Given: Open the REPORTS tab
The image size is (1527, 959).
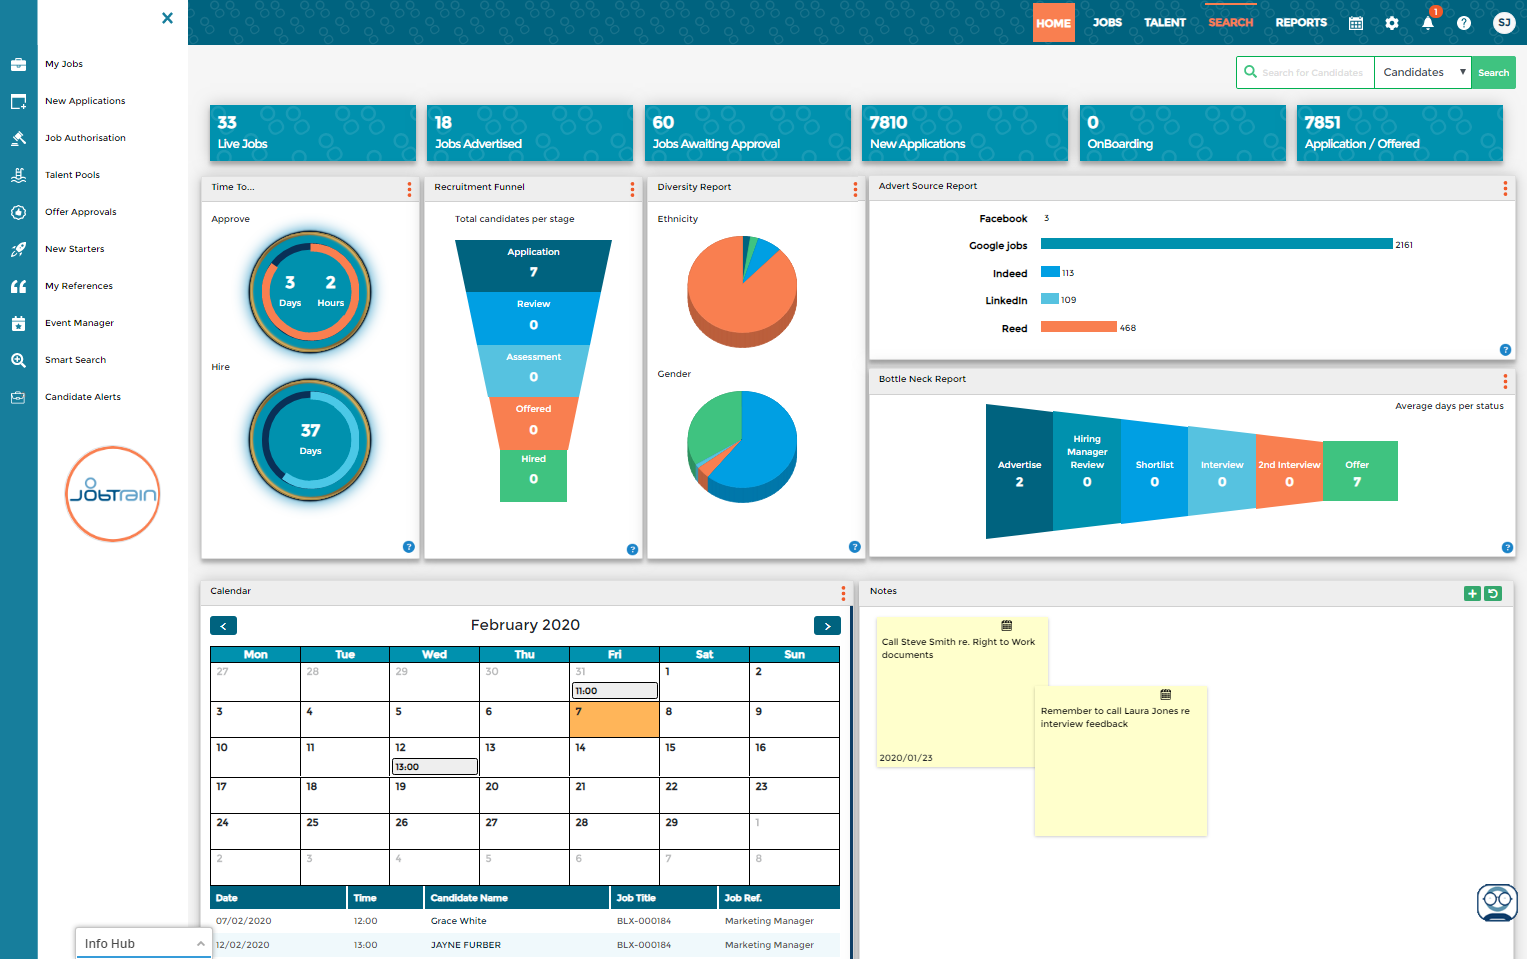Looking at the screenshot, I should coord(1301,22).
